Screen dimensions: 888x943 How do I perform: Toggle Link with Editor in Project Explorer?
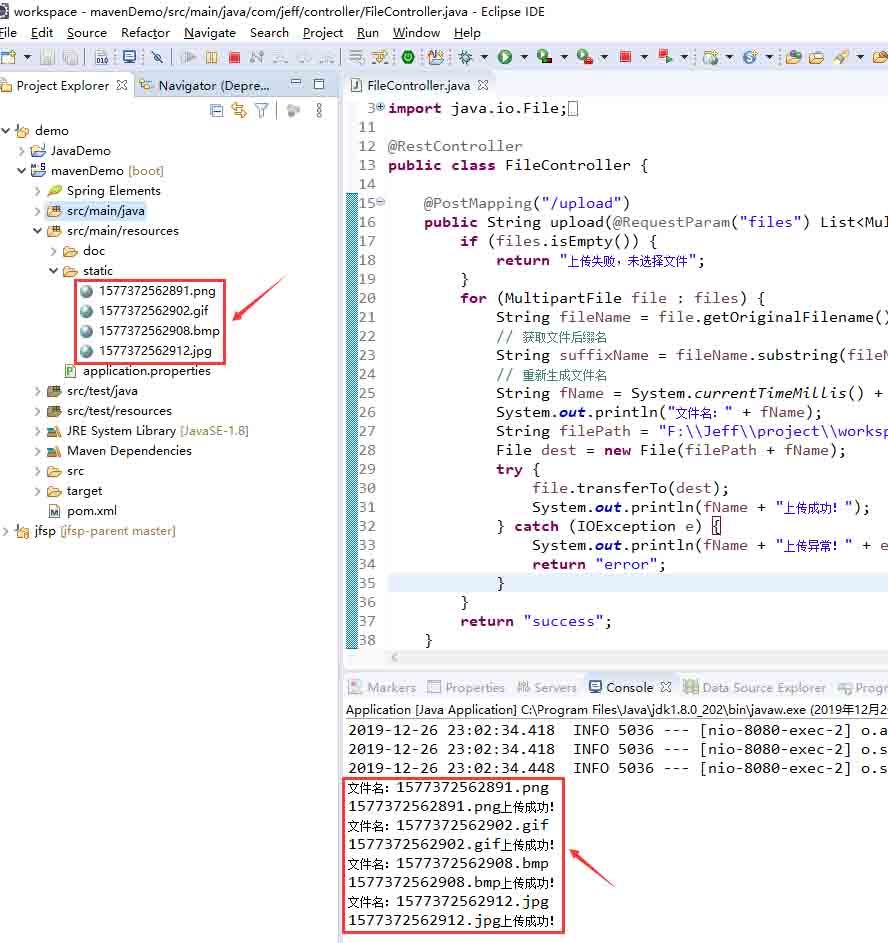[x=238, y=111]
